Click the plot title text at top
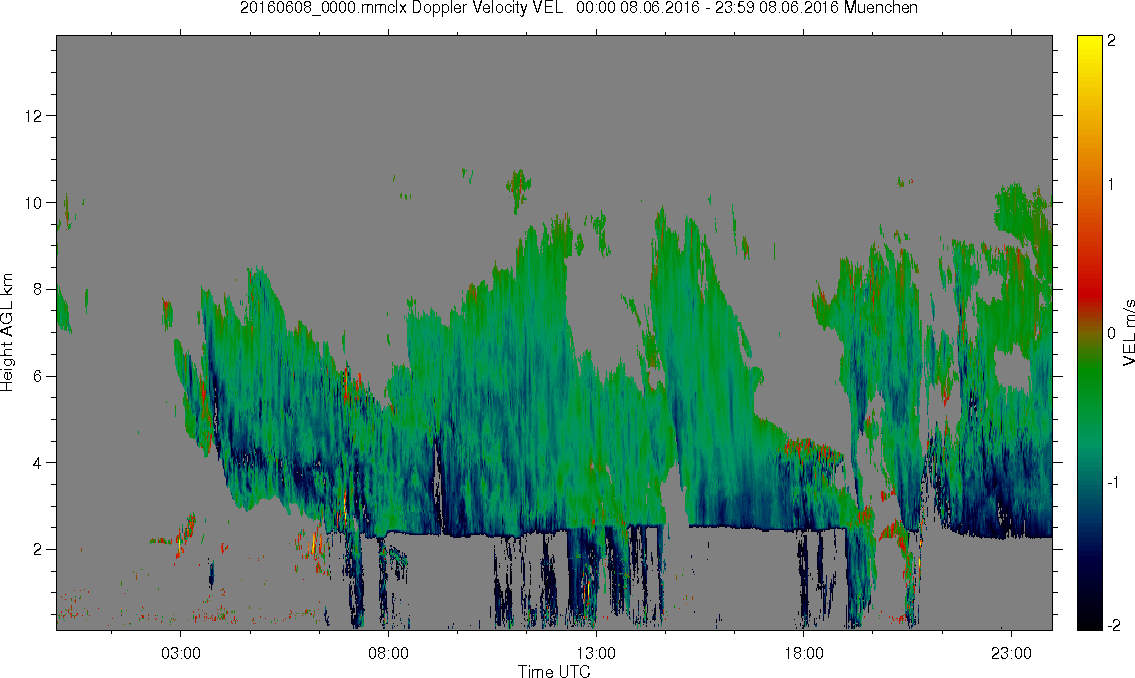This screenshot has width=1135, height=678. pyautogui.click(x=578, y=8)
